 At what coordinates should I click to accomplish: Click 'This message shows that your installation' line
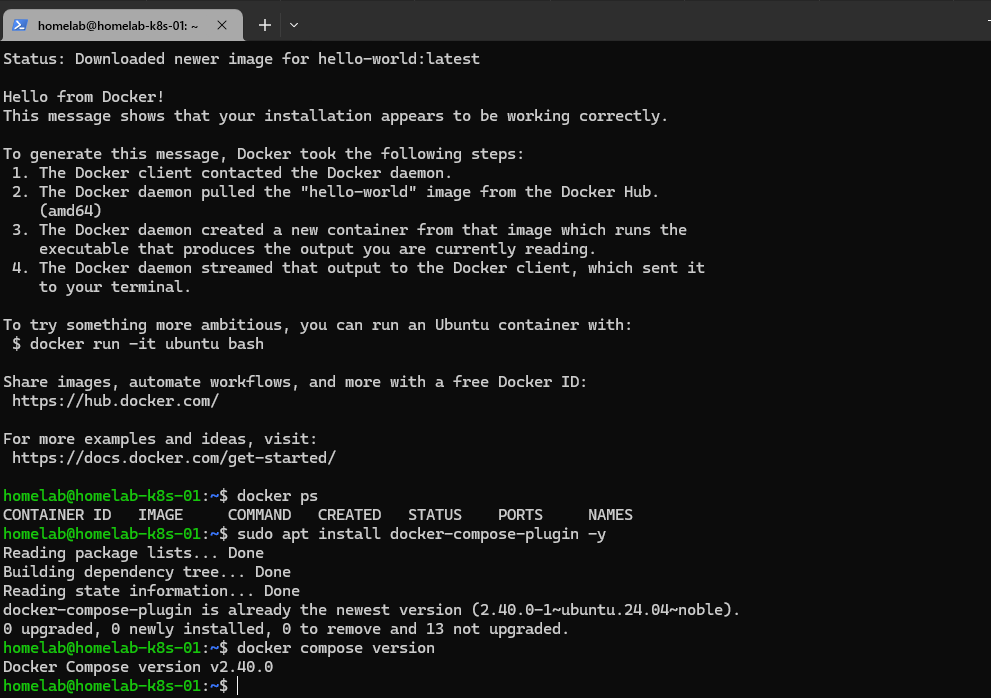coord(336,116)
